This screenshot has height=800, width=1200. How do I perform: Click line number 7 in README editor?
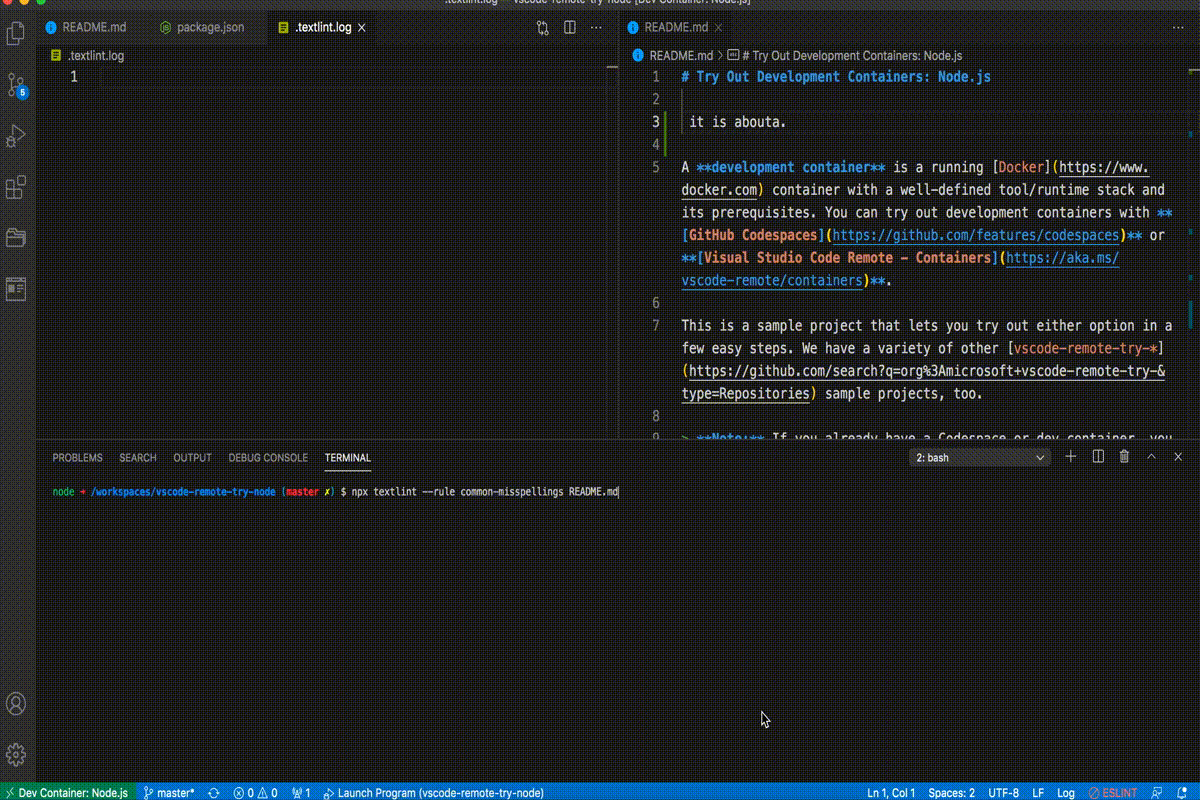tap(656, 326)
